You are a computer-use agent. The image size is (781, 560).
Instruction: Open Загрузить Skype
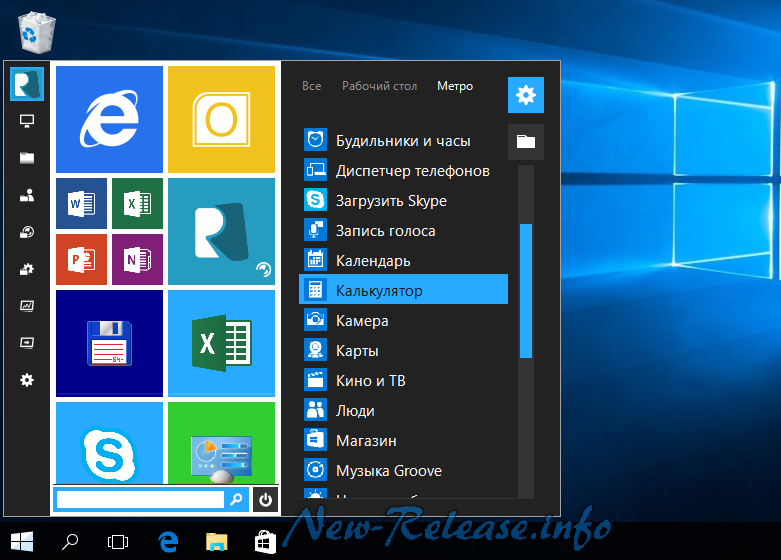(403, 200)
